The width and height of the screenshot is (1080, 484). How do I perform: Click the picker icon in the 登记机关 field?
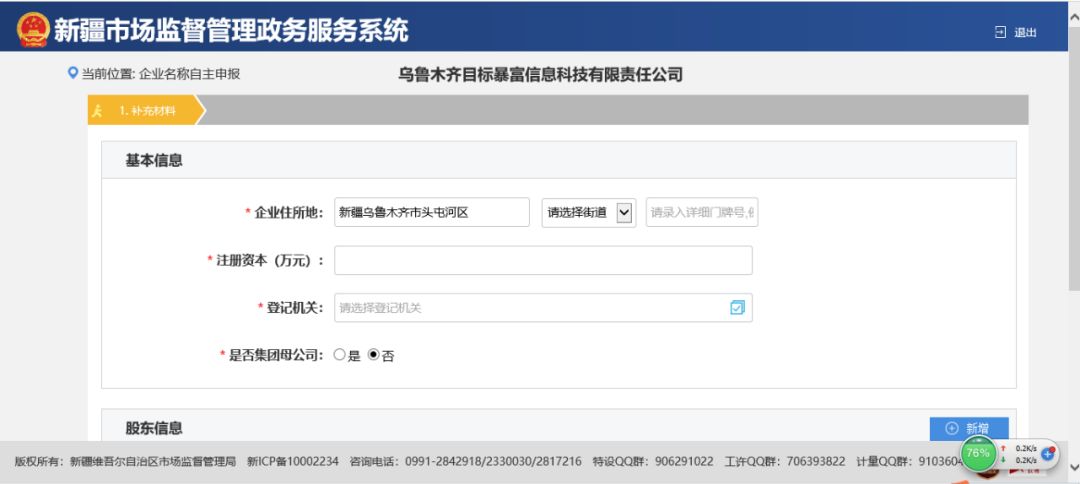tap(737, 308)
